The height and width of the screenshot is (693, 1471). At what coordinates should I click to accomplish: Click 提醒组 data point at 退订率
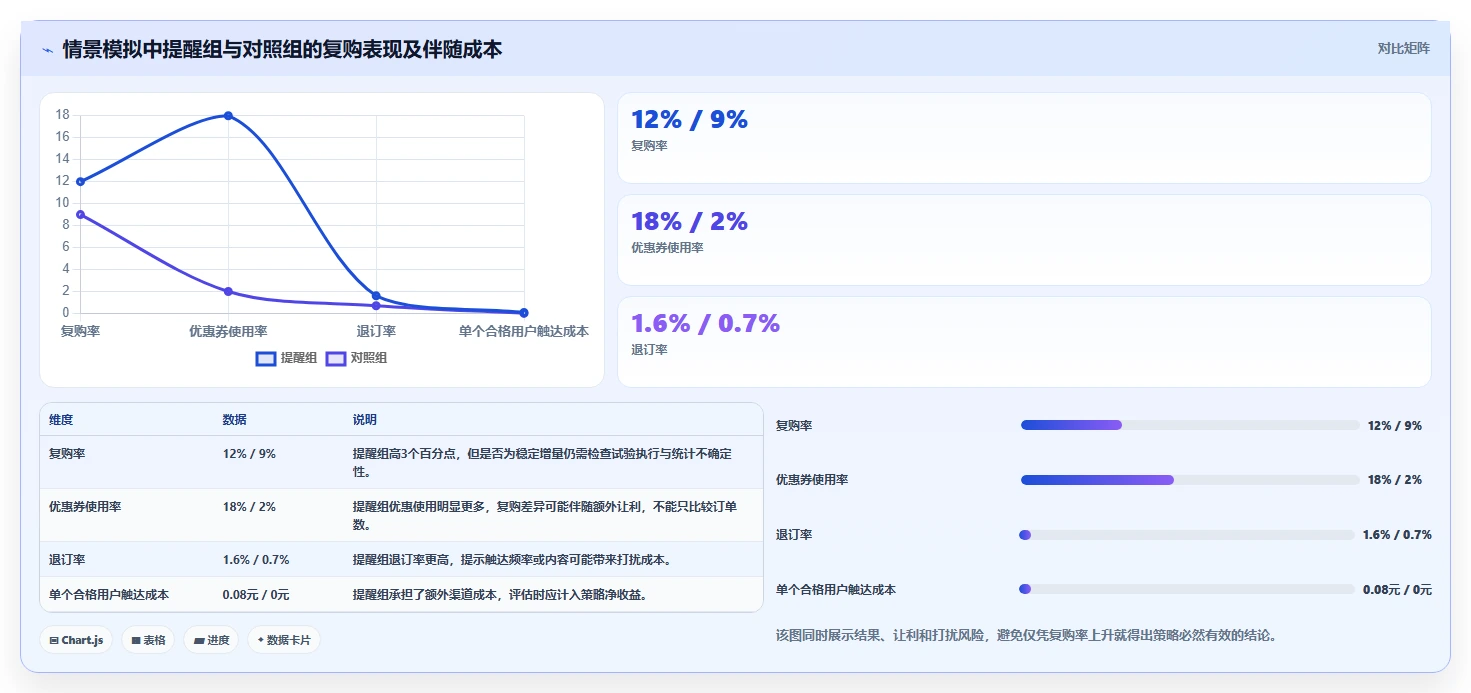click(376, 296)
